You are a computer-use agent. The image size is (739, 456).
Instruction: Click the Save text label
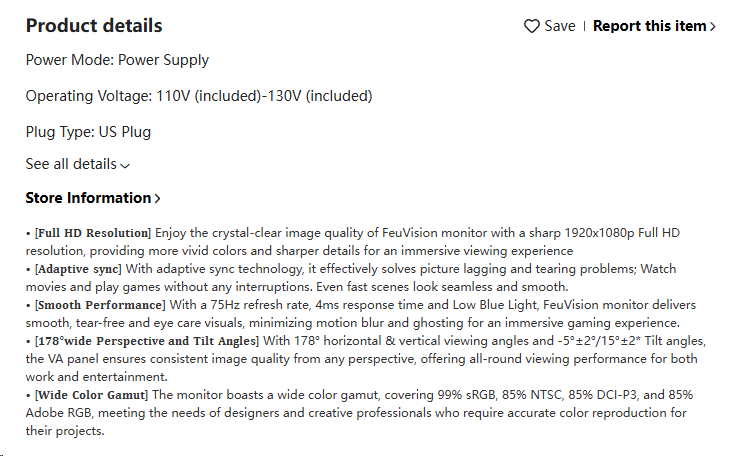[x=559, y=26]
